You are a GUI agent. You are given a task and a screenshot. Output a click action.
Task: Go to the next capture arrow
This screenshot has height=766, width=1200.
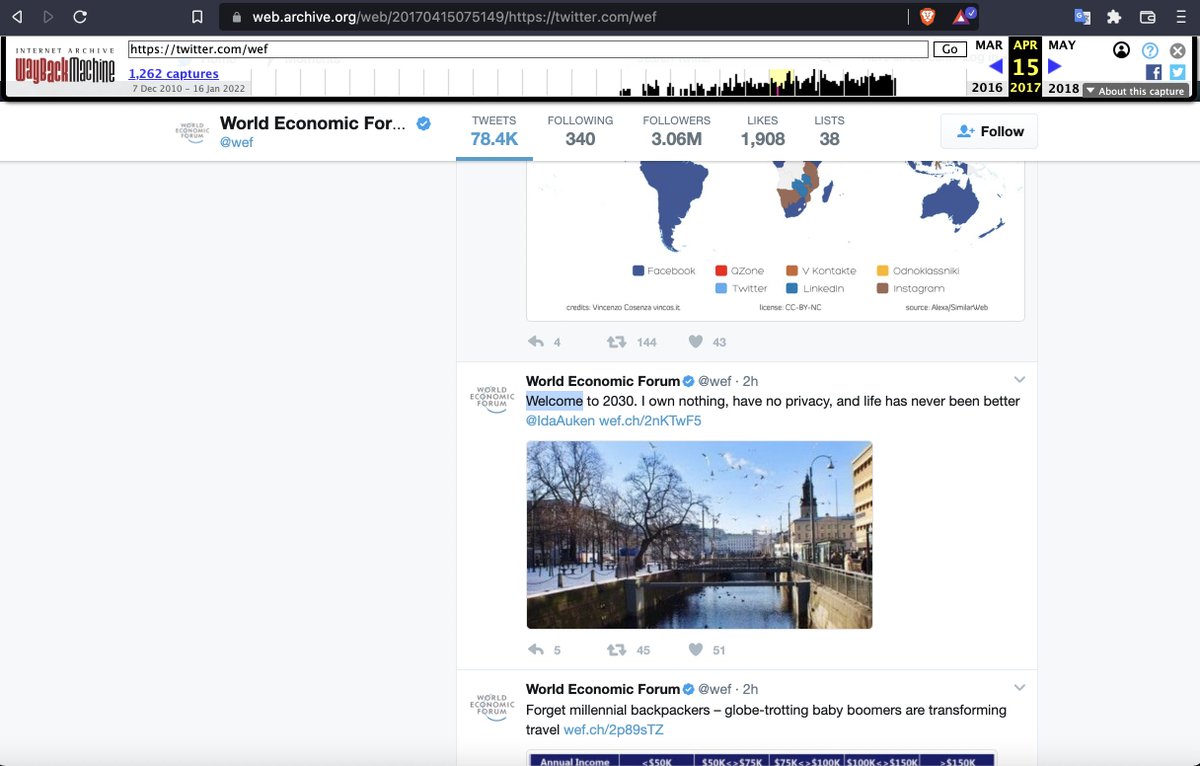[1054, 67]
